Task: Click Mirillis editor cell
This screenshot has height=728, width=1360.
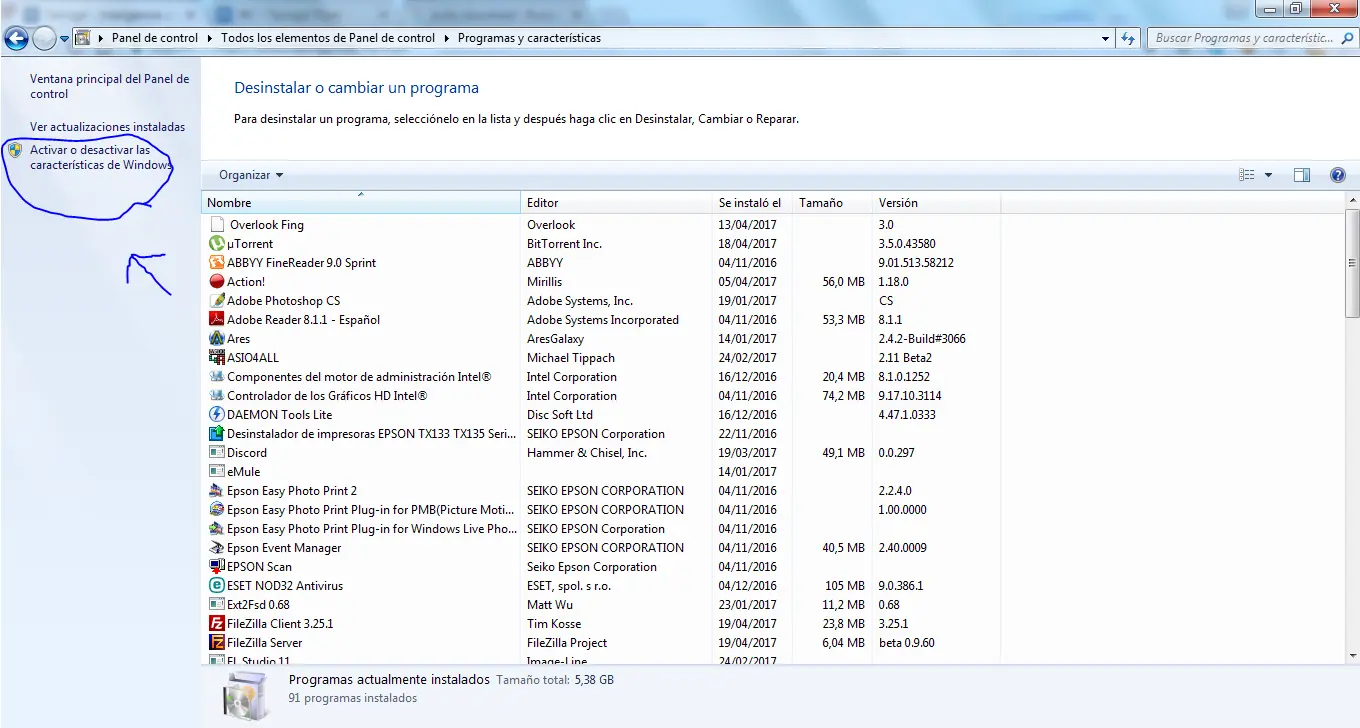Action: [544, 282]
